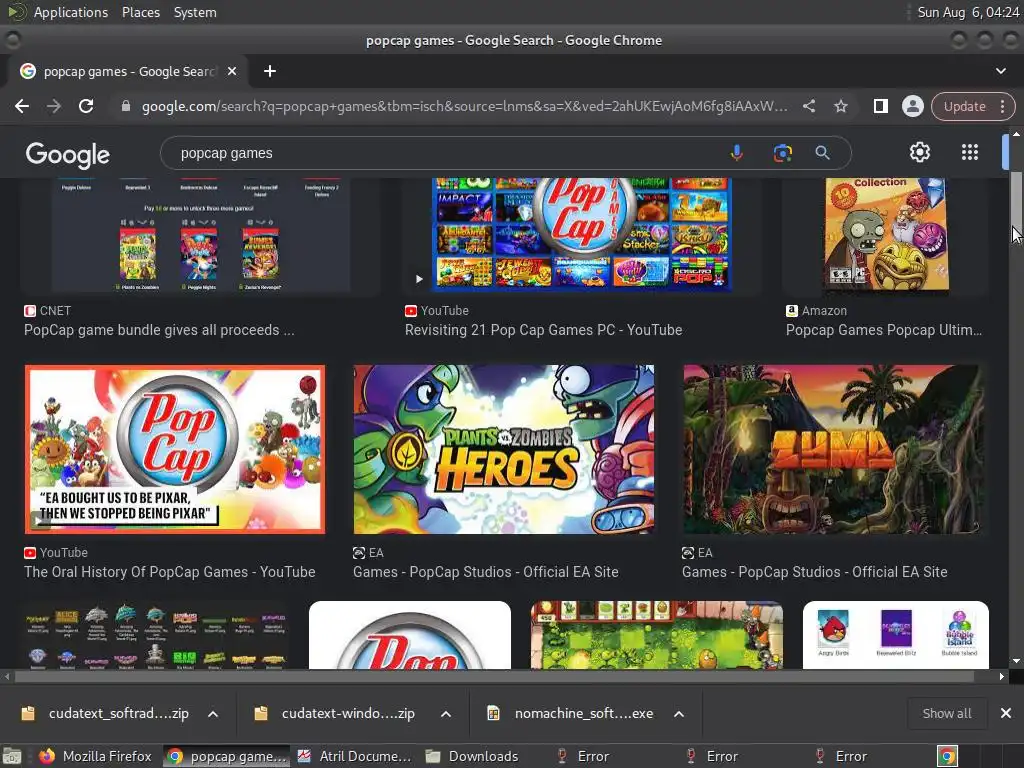
Task: Open the CNET PopCap bundle thumbnail
Action: click(201, 236)
